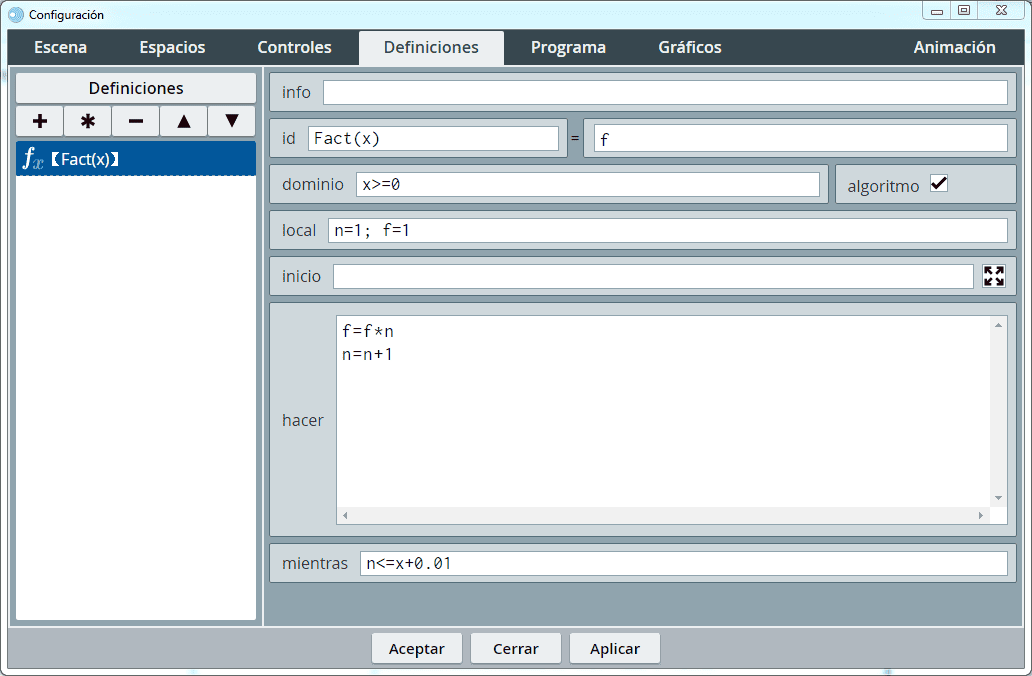
Task: Duplicate the definition with asterisk icon
Action: pyautogui.click(x=88, y=121)
